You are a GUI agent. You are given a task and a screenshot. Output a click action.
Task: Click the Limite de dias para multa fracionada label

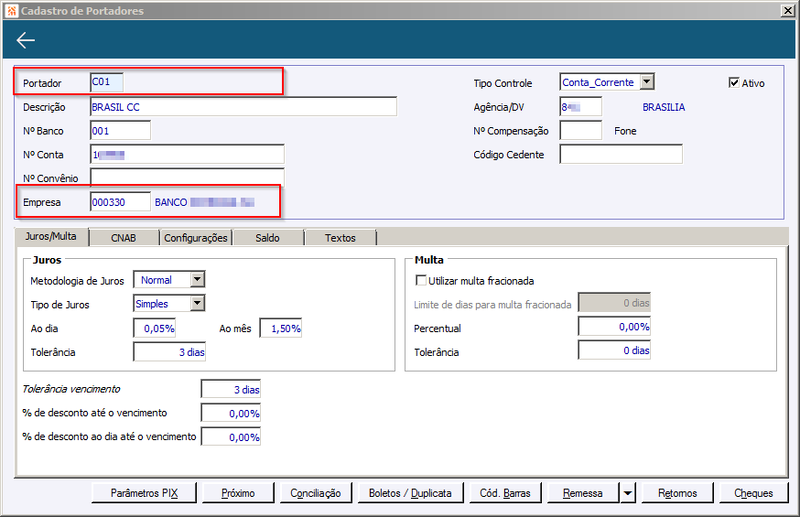point(492,305)
